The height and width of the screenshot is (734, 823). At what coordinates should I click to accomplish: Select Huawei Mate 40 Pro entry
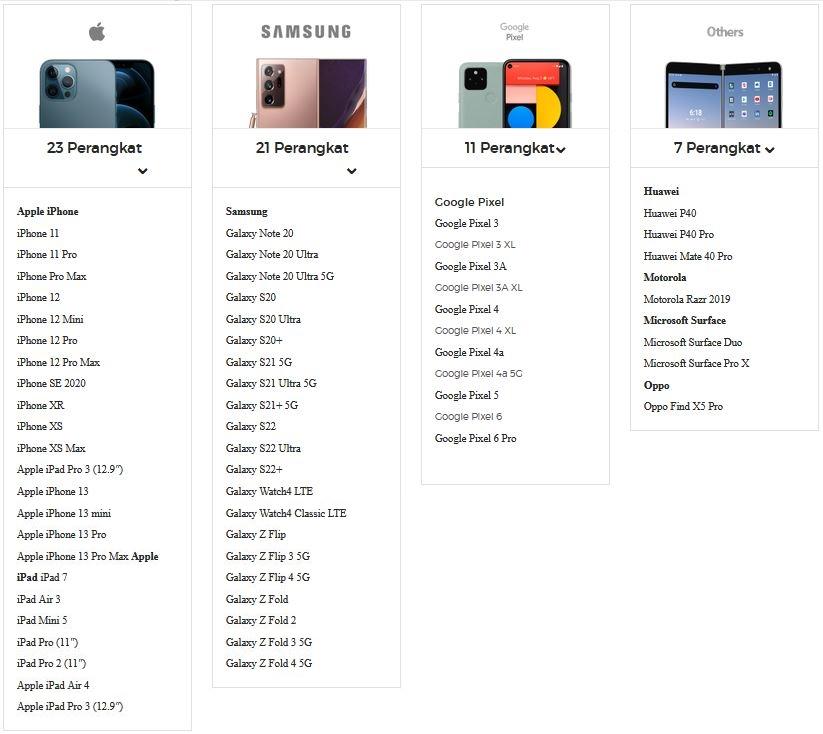tap(688, 257)
